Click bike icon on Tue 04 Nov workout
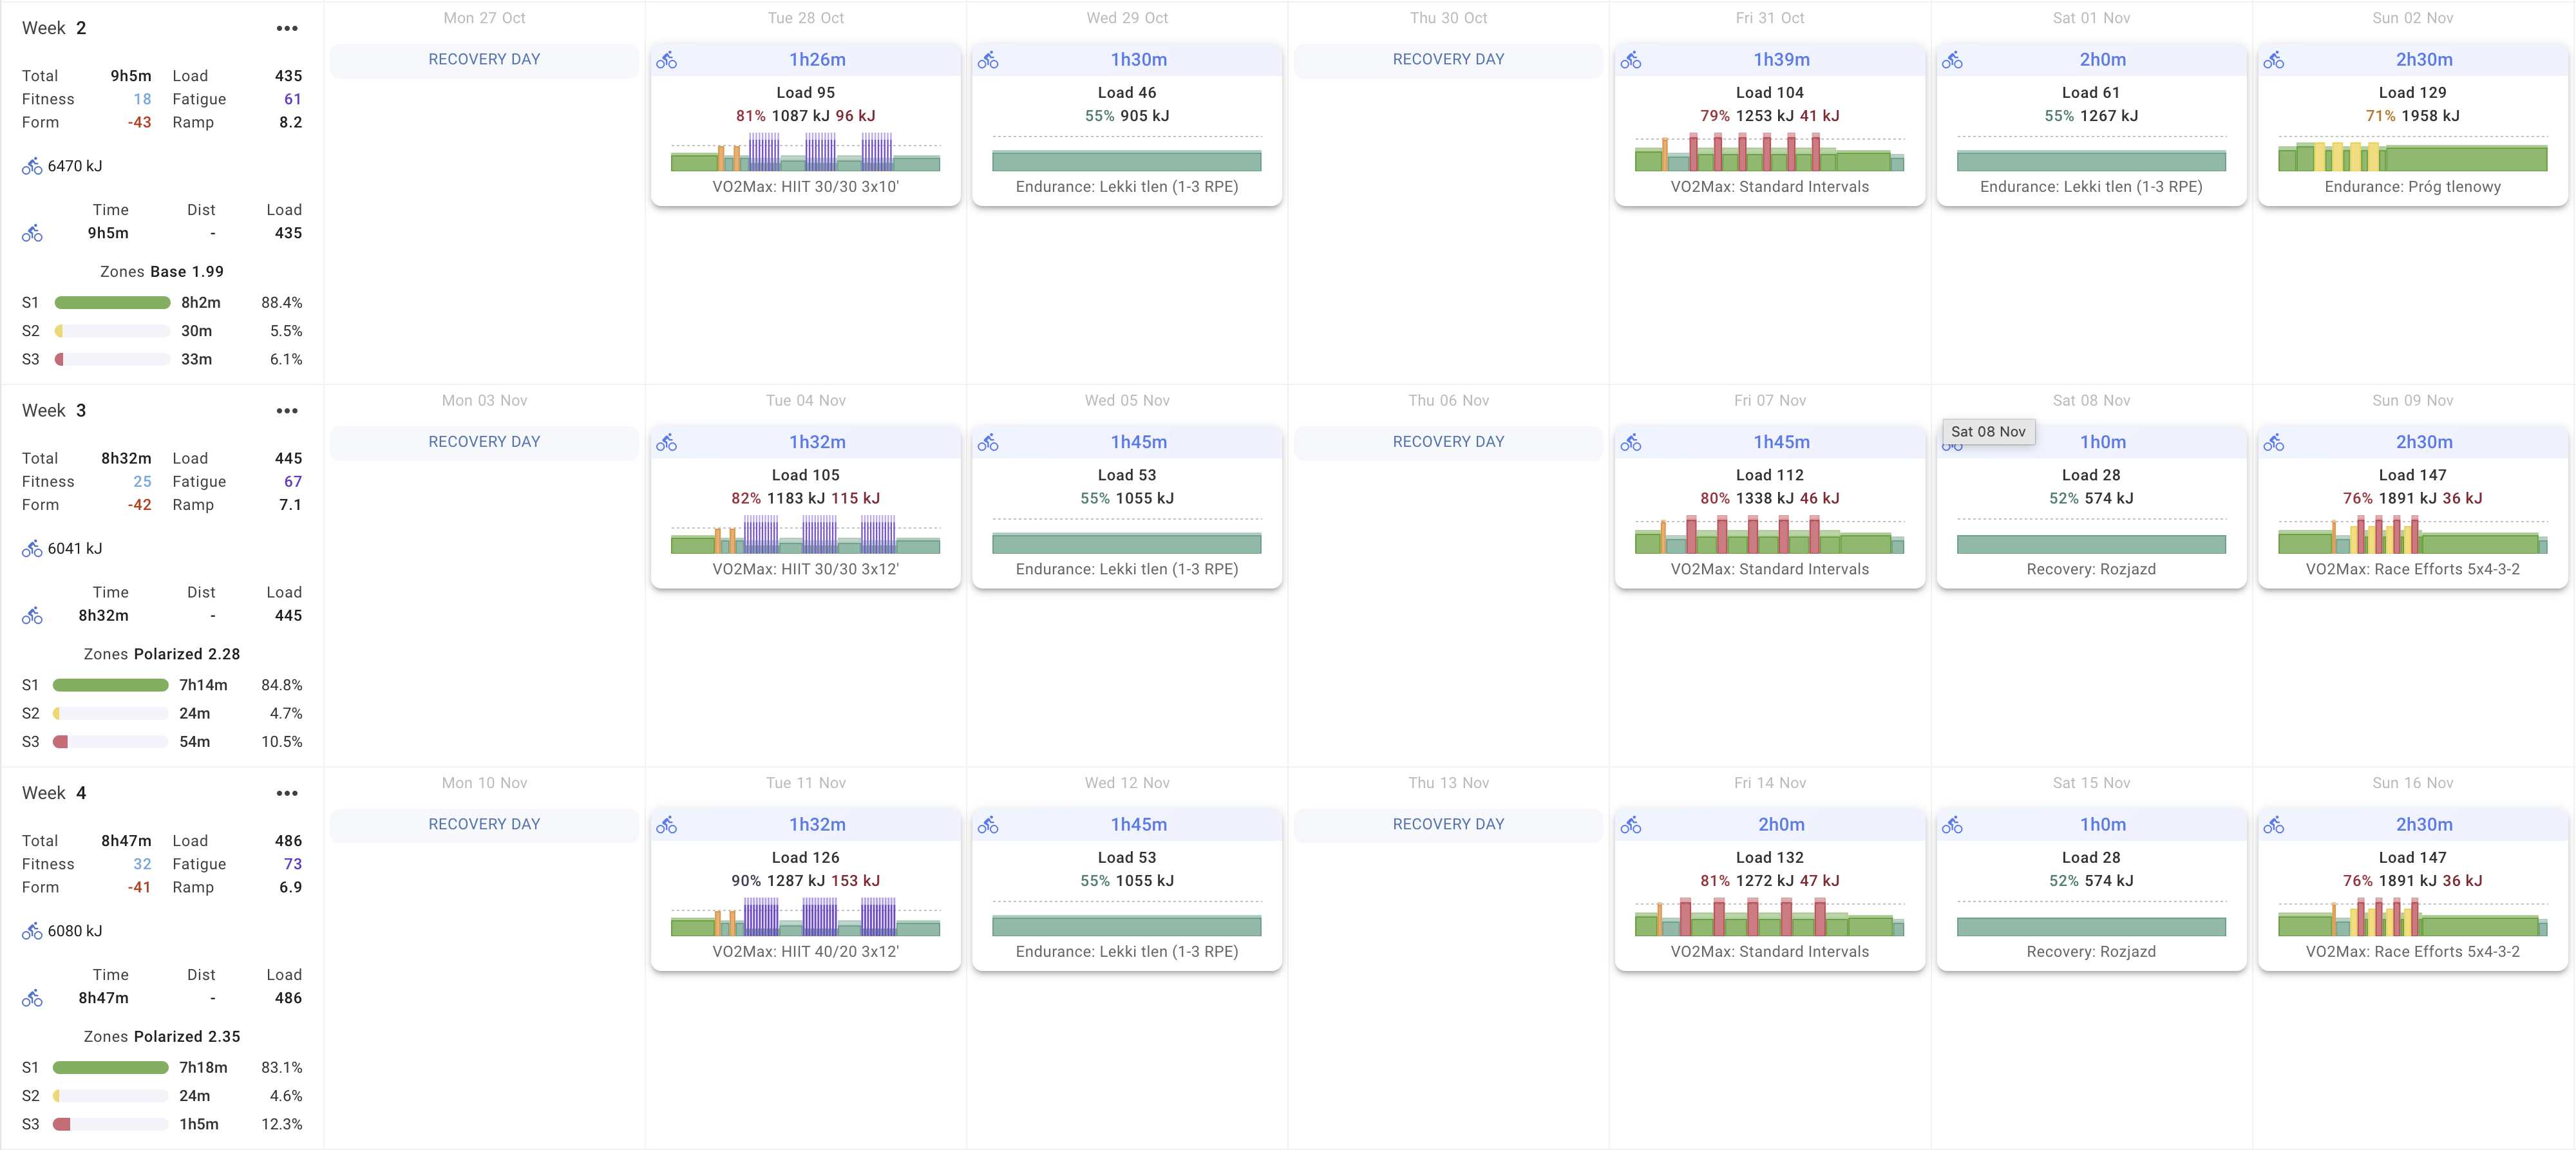The height and width of the screenshot is (1150, 2576). pos(667,443)
